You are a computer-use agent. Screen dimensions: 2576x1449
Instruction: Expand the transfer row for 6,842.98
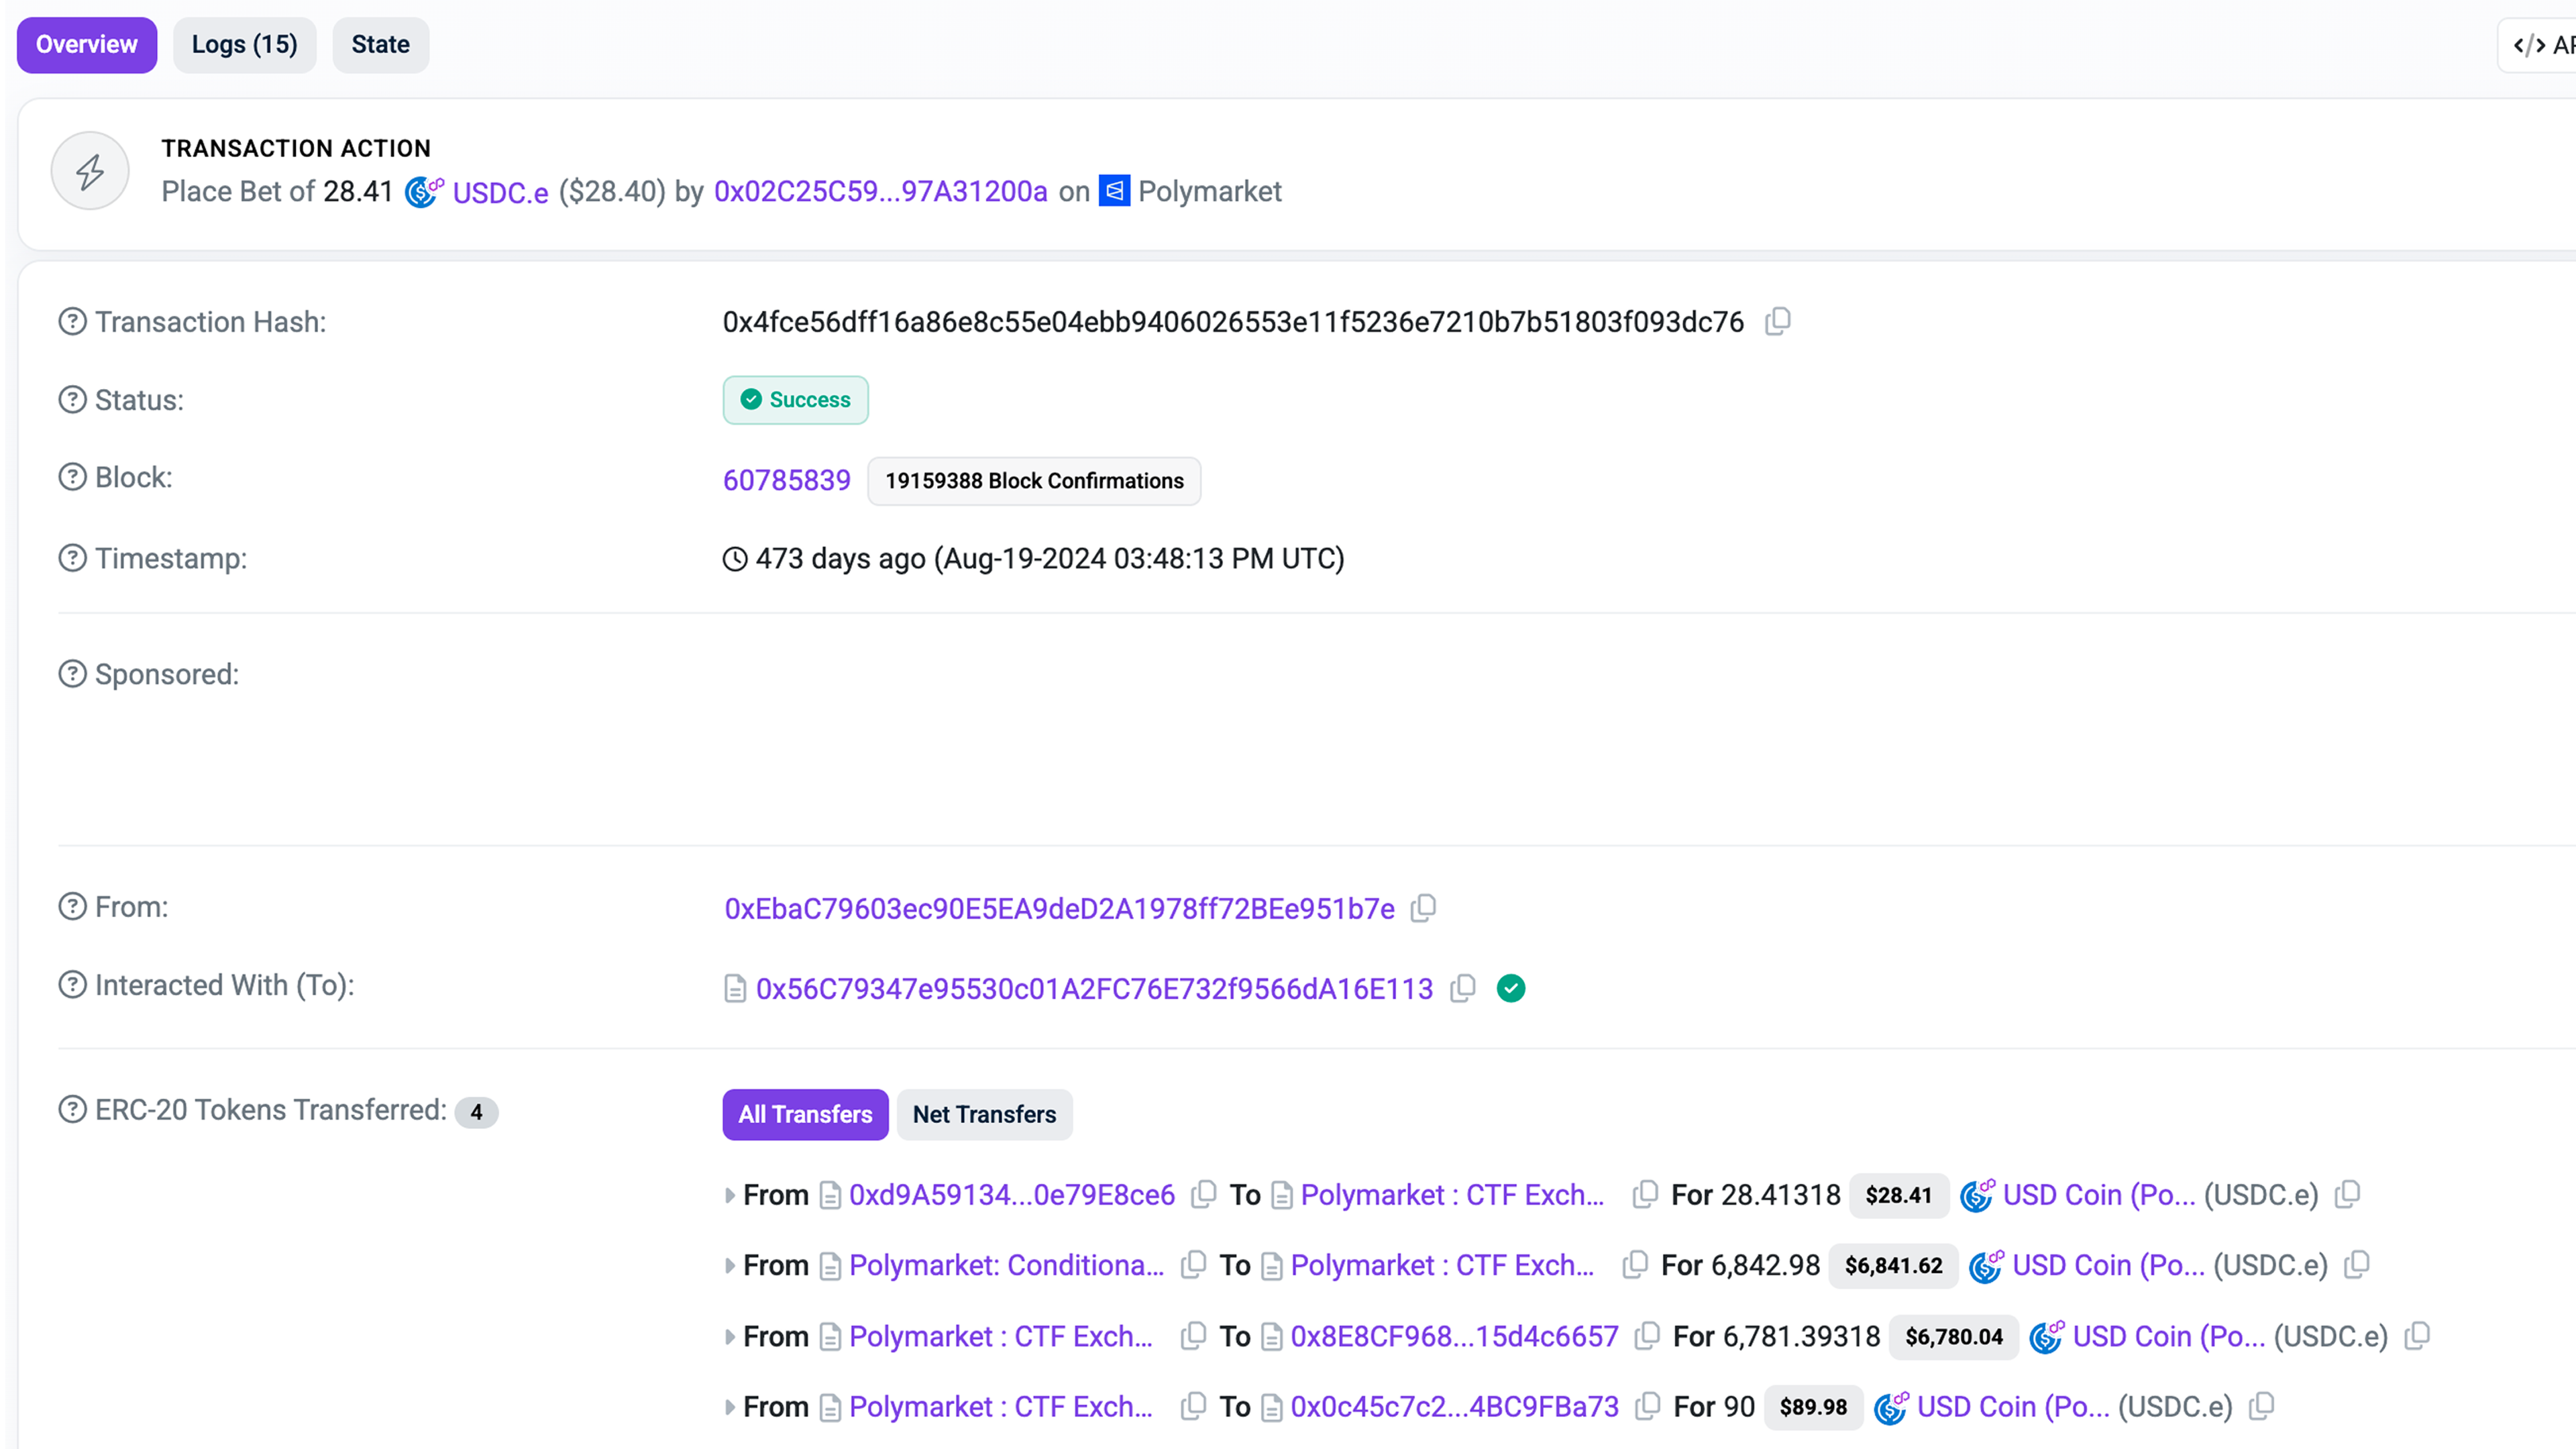click(x=730, y=1266)
